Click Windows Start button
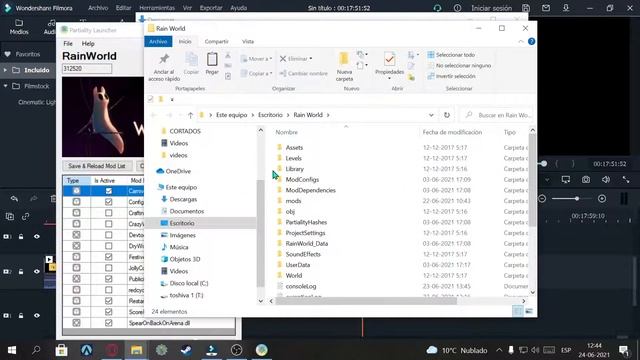The width and height of the screenshot is (640, 360). [12, 350]
